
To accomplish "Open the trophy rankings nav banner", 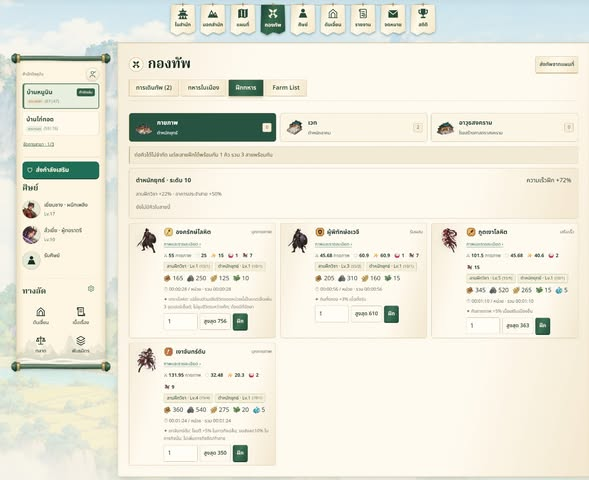I will [423, 19].
